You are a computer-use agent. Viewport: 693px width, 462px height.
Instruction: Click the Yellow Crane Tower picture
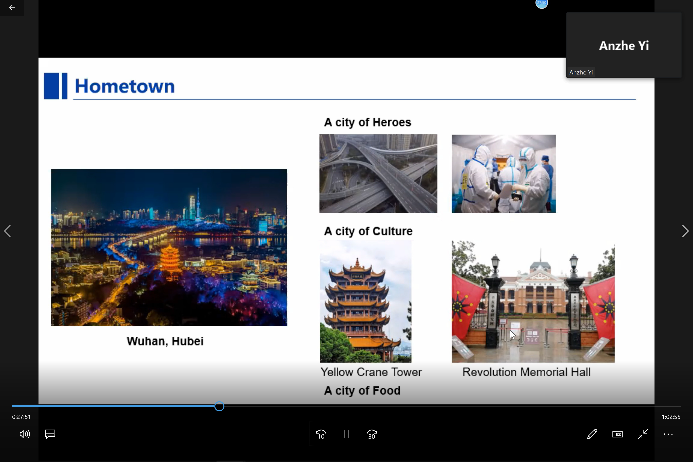365,301
